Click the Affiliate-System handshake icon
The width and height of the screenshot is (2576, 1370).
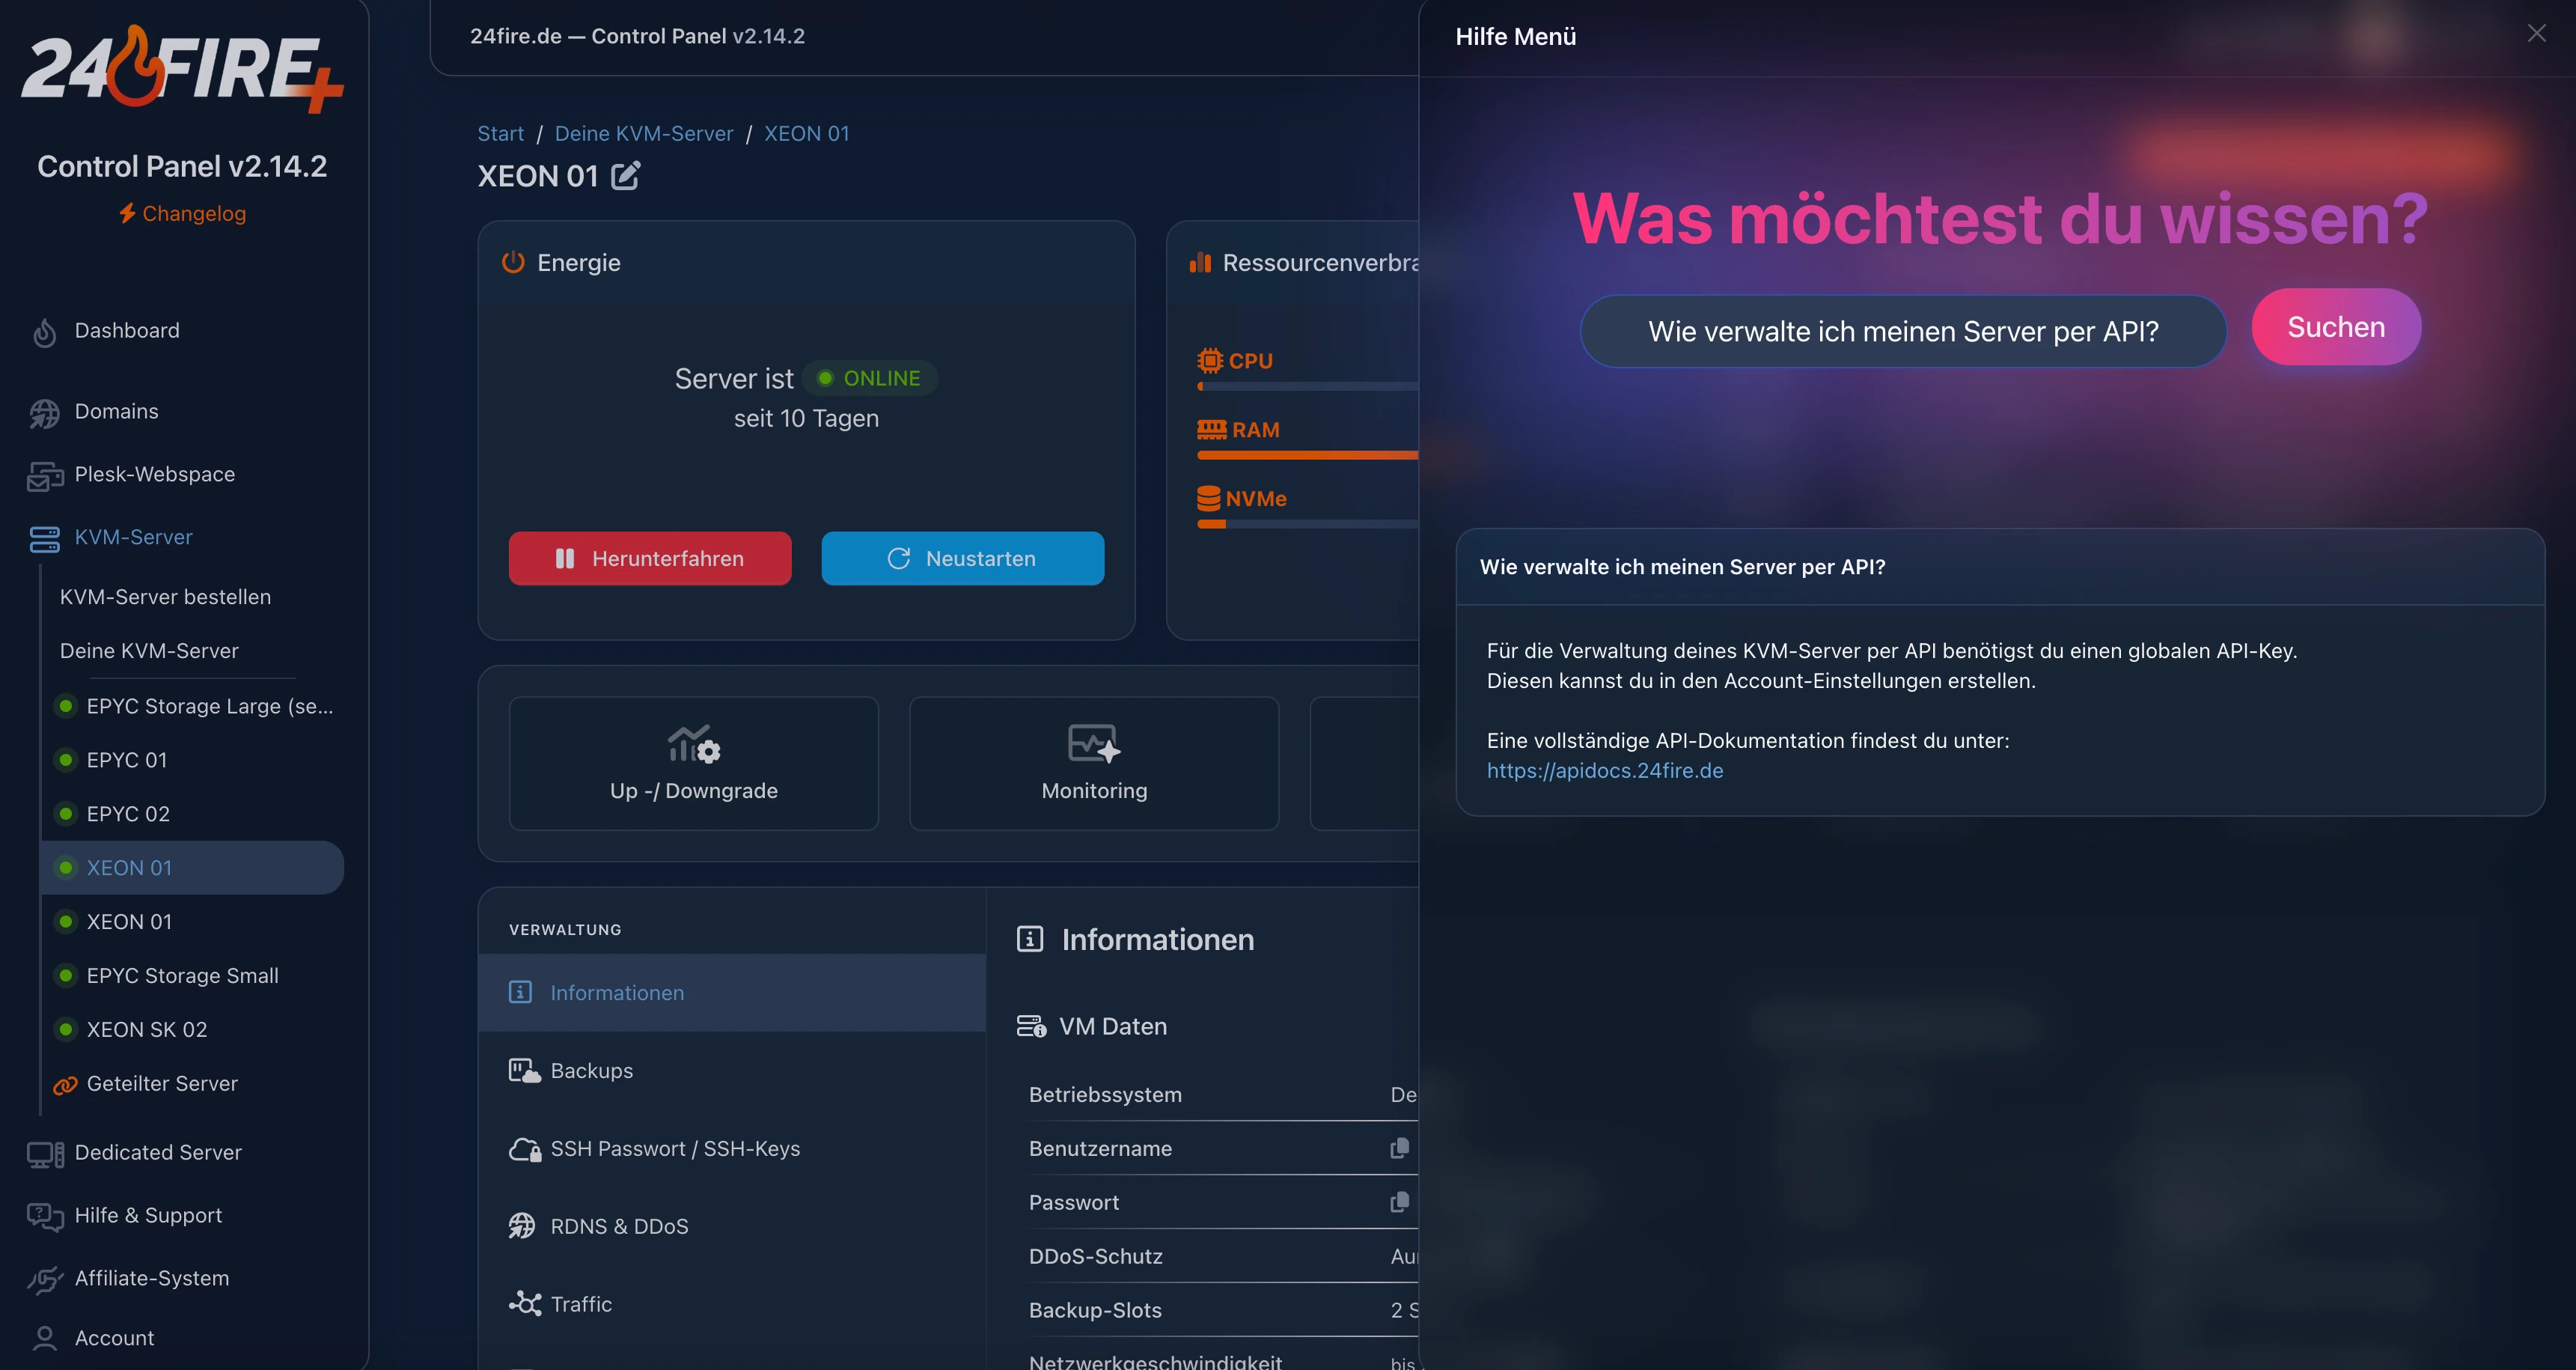tap(45, 1279)
